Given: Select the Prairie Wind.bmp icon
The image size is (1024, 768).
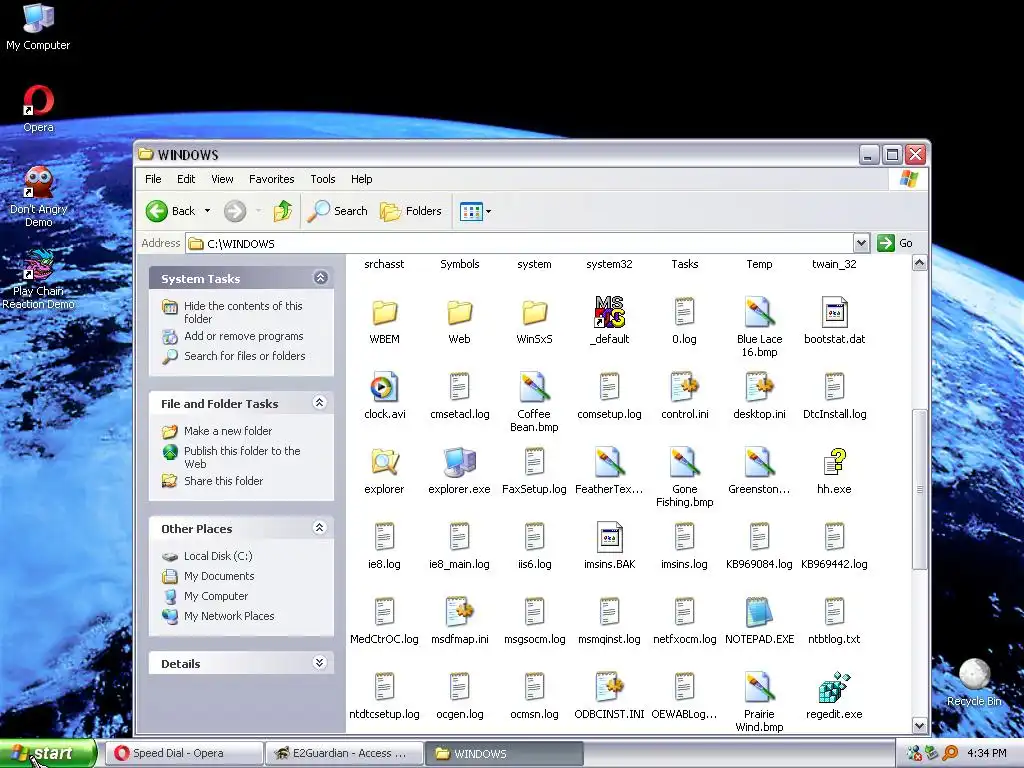Looking at the screenshot, I should 760,687.
